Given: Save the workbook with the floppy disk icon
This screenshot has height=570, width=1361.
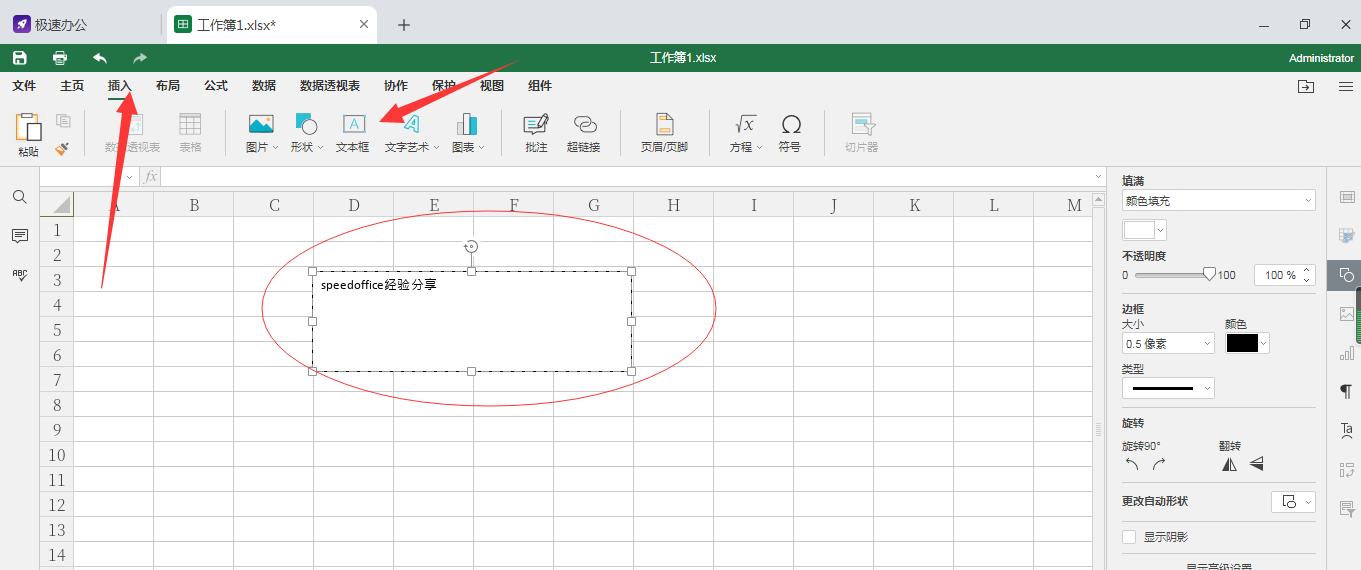Looking at the screenshot, I should (x=20, y=58).
